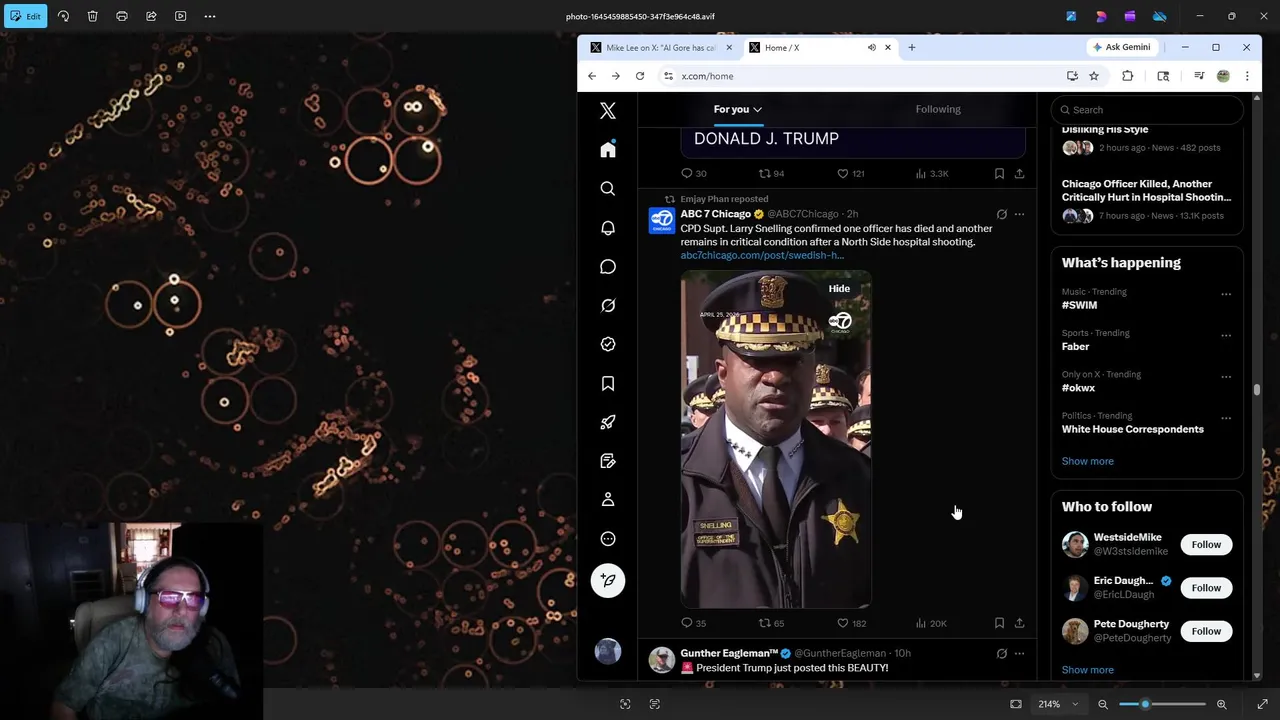This screenshot has width=1280, height=720.
Task: Click Show more under What's happening
Action: coord(1087,461)
